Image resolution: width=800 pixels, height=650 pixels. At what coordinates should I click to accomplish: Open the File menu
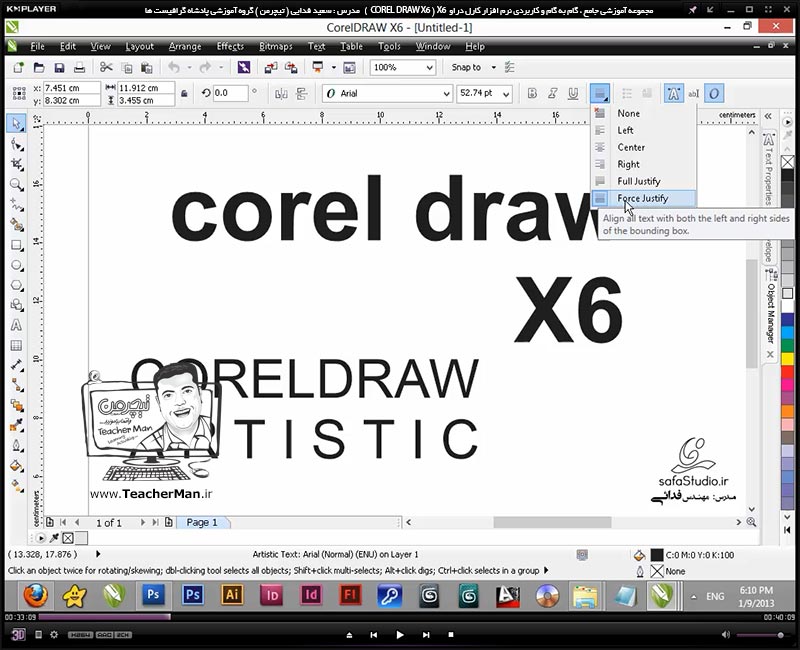click(37, 46)
